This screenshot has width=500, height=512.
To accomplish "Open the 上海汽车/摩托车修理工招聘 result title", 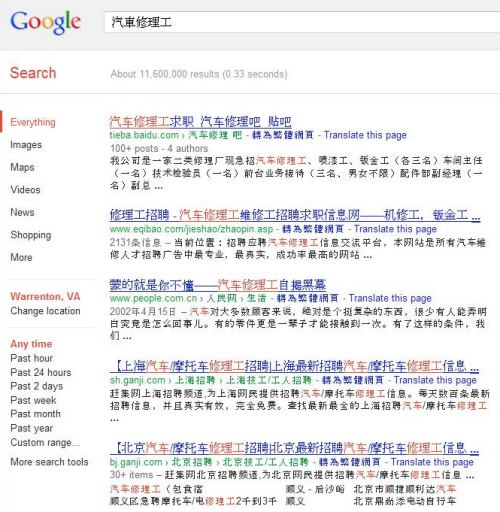I will click(x=294, y=366).
